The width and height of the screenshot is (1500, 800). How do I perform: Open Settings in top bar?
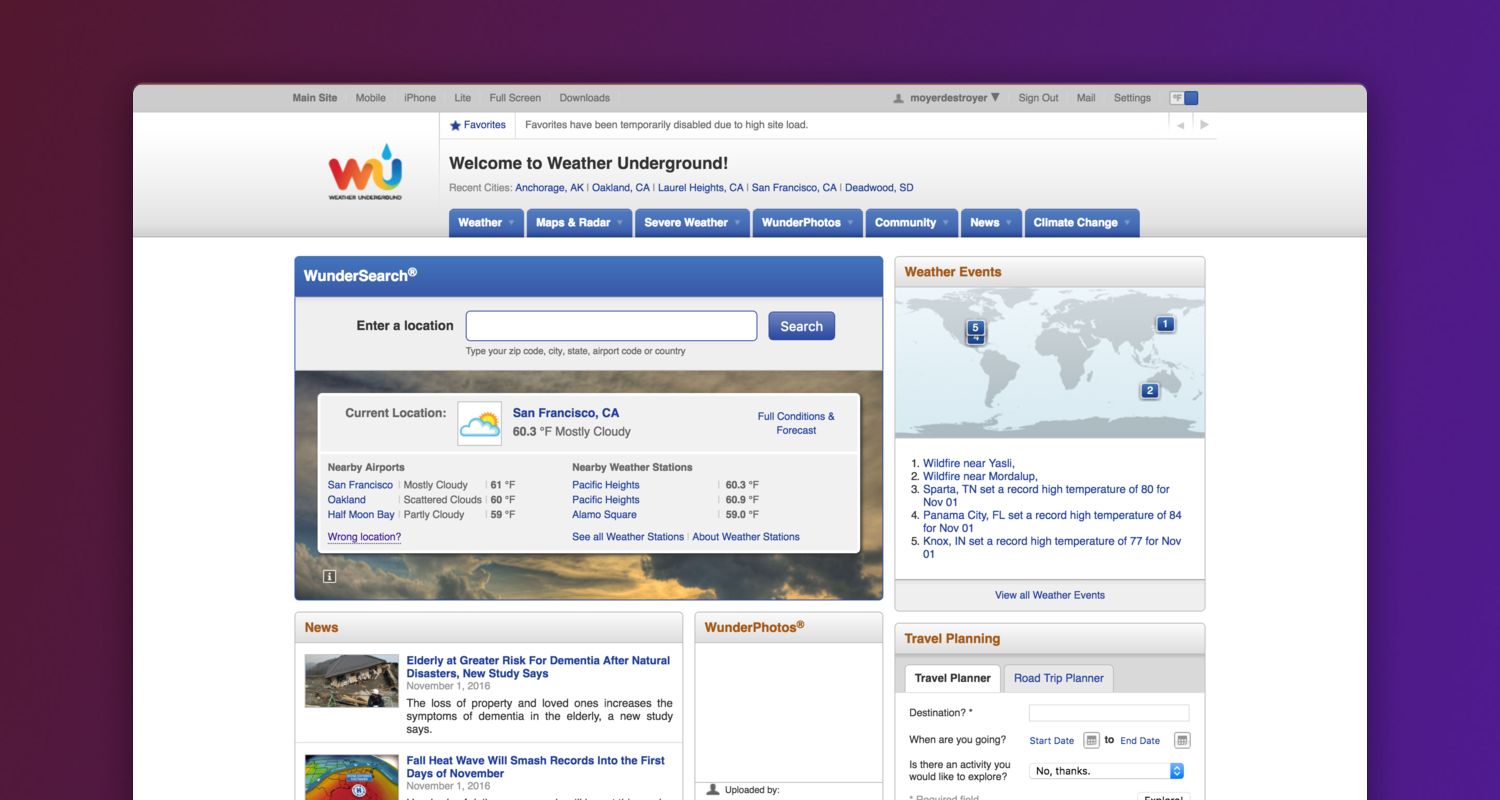(1132, 98)
